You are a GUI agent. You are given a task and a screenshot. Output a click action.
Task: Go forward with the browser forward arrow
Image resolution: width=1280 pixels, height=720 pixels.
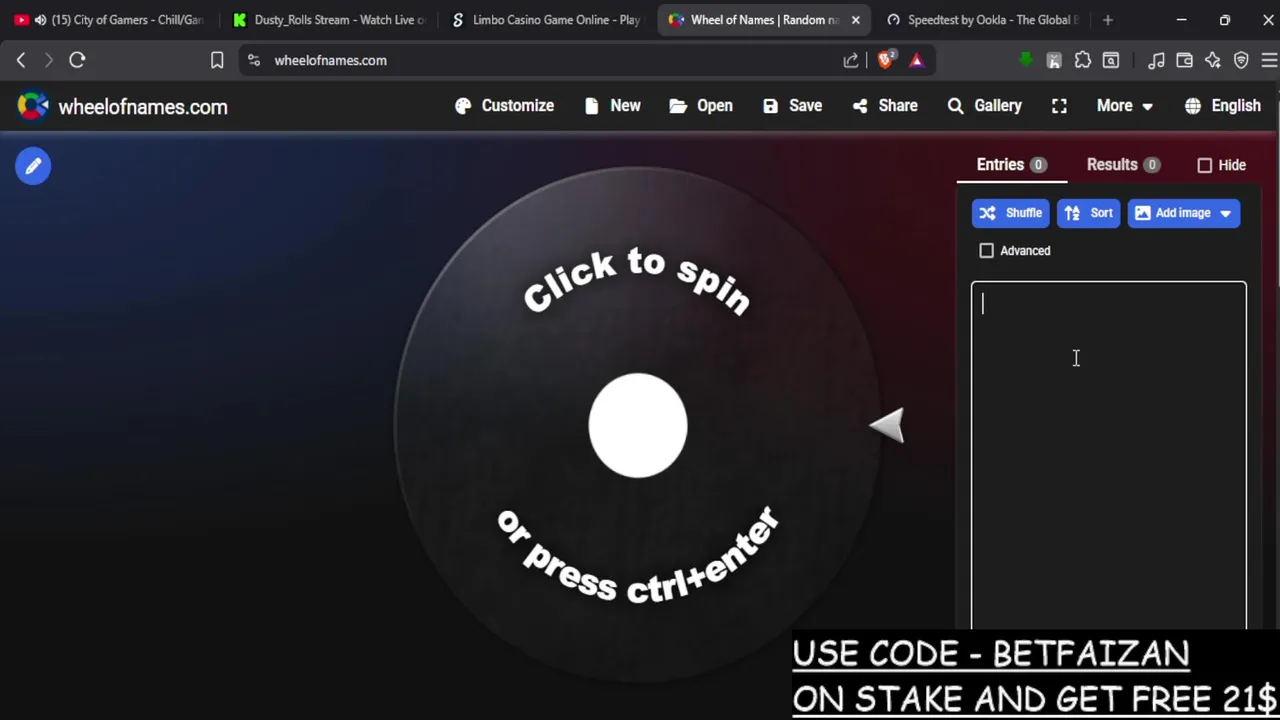tap(48, 60)
